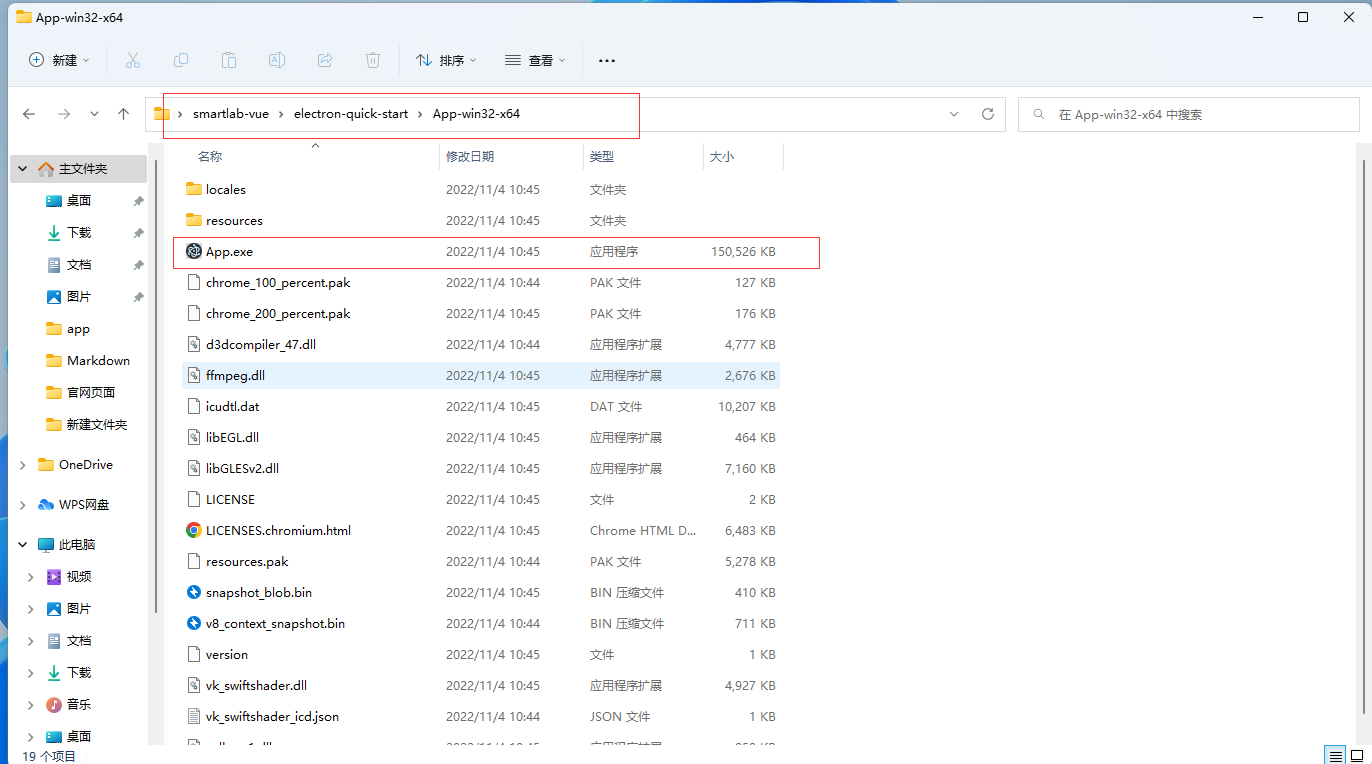The width and height of the screenshot is (1372, 764).
Task: Select the locales folder icon
Action: pyautogui.click(x=194, y=189)
